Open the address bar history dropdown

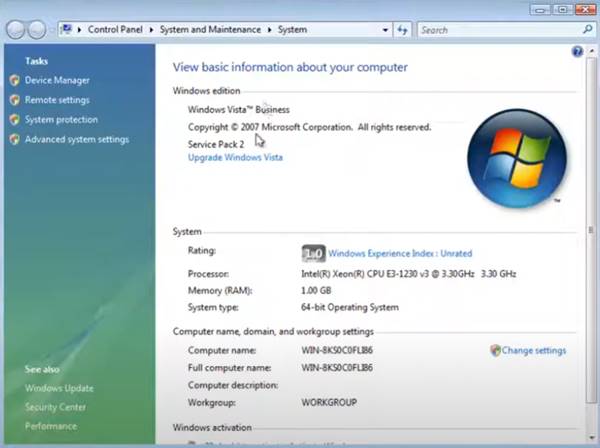[385, 30]
